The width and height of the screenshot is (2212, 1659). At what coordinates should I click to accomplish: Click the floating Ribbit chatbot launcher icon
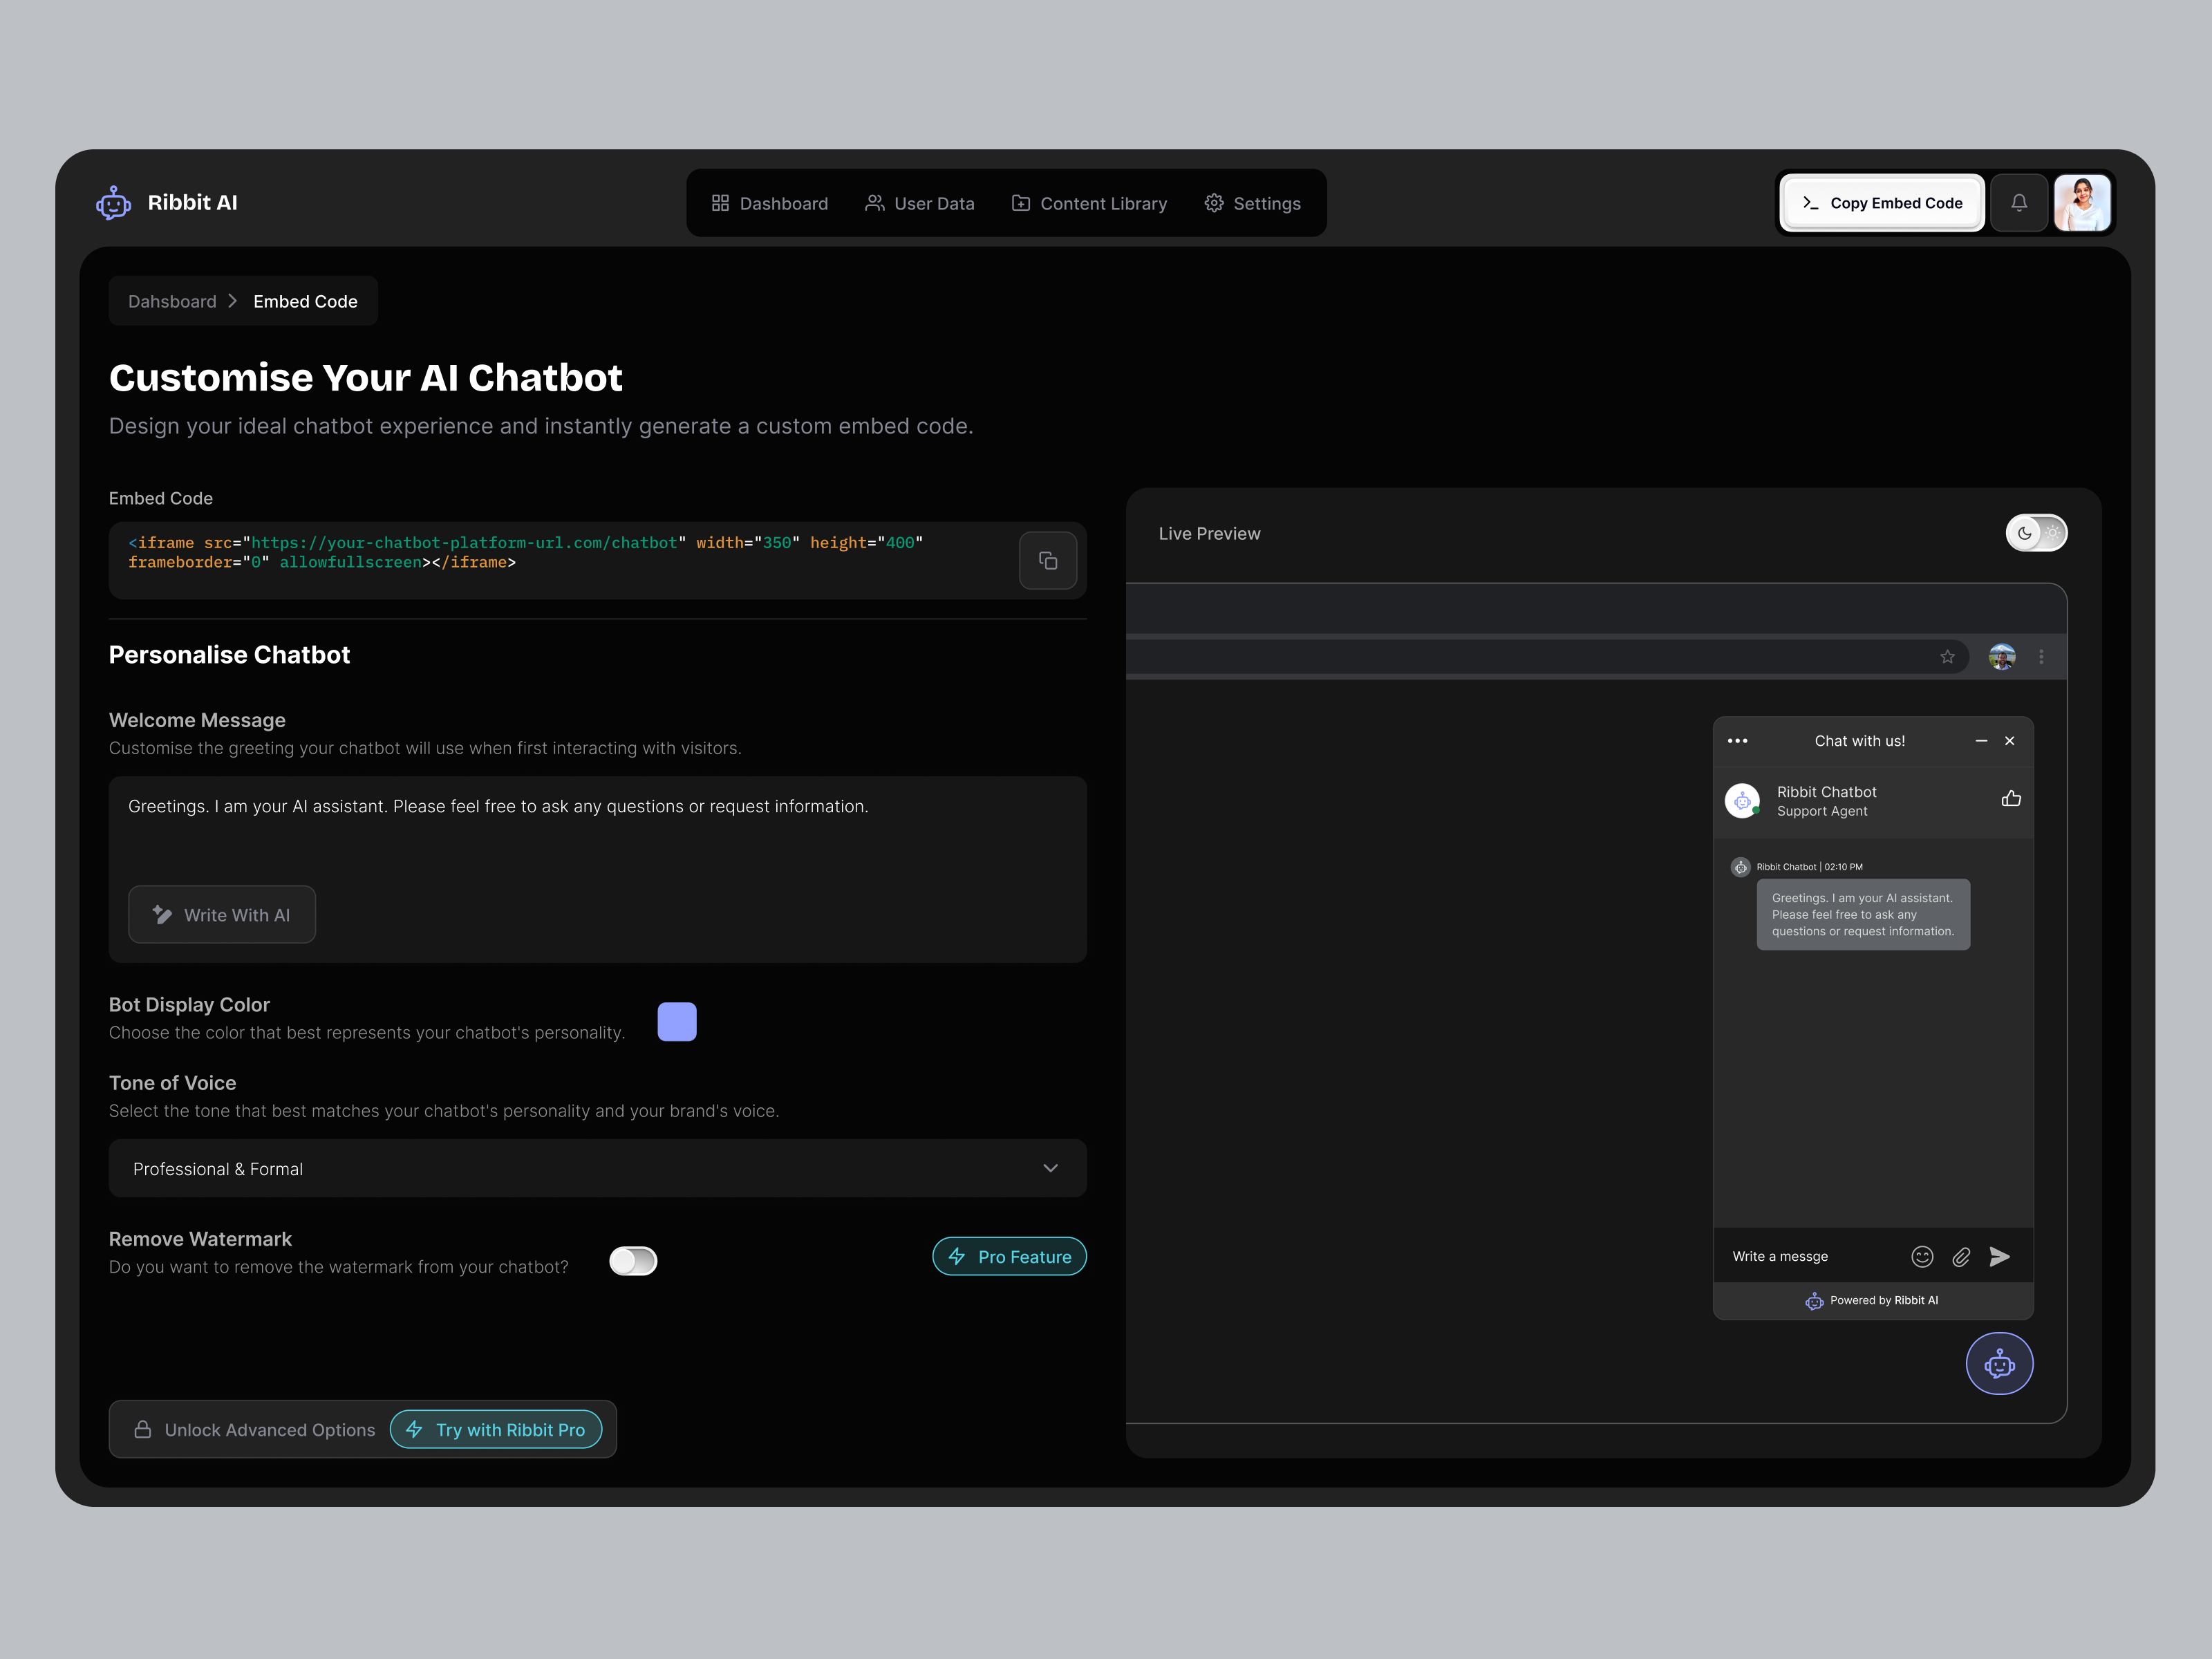2000,1363
